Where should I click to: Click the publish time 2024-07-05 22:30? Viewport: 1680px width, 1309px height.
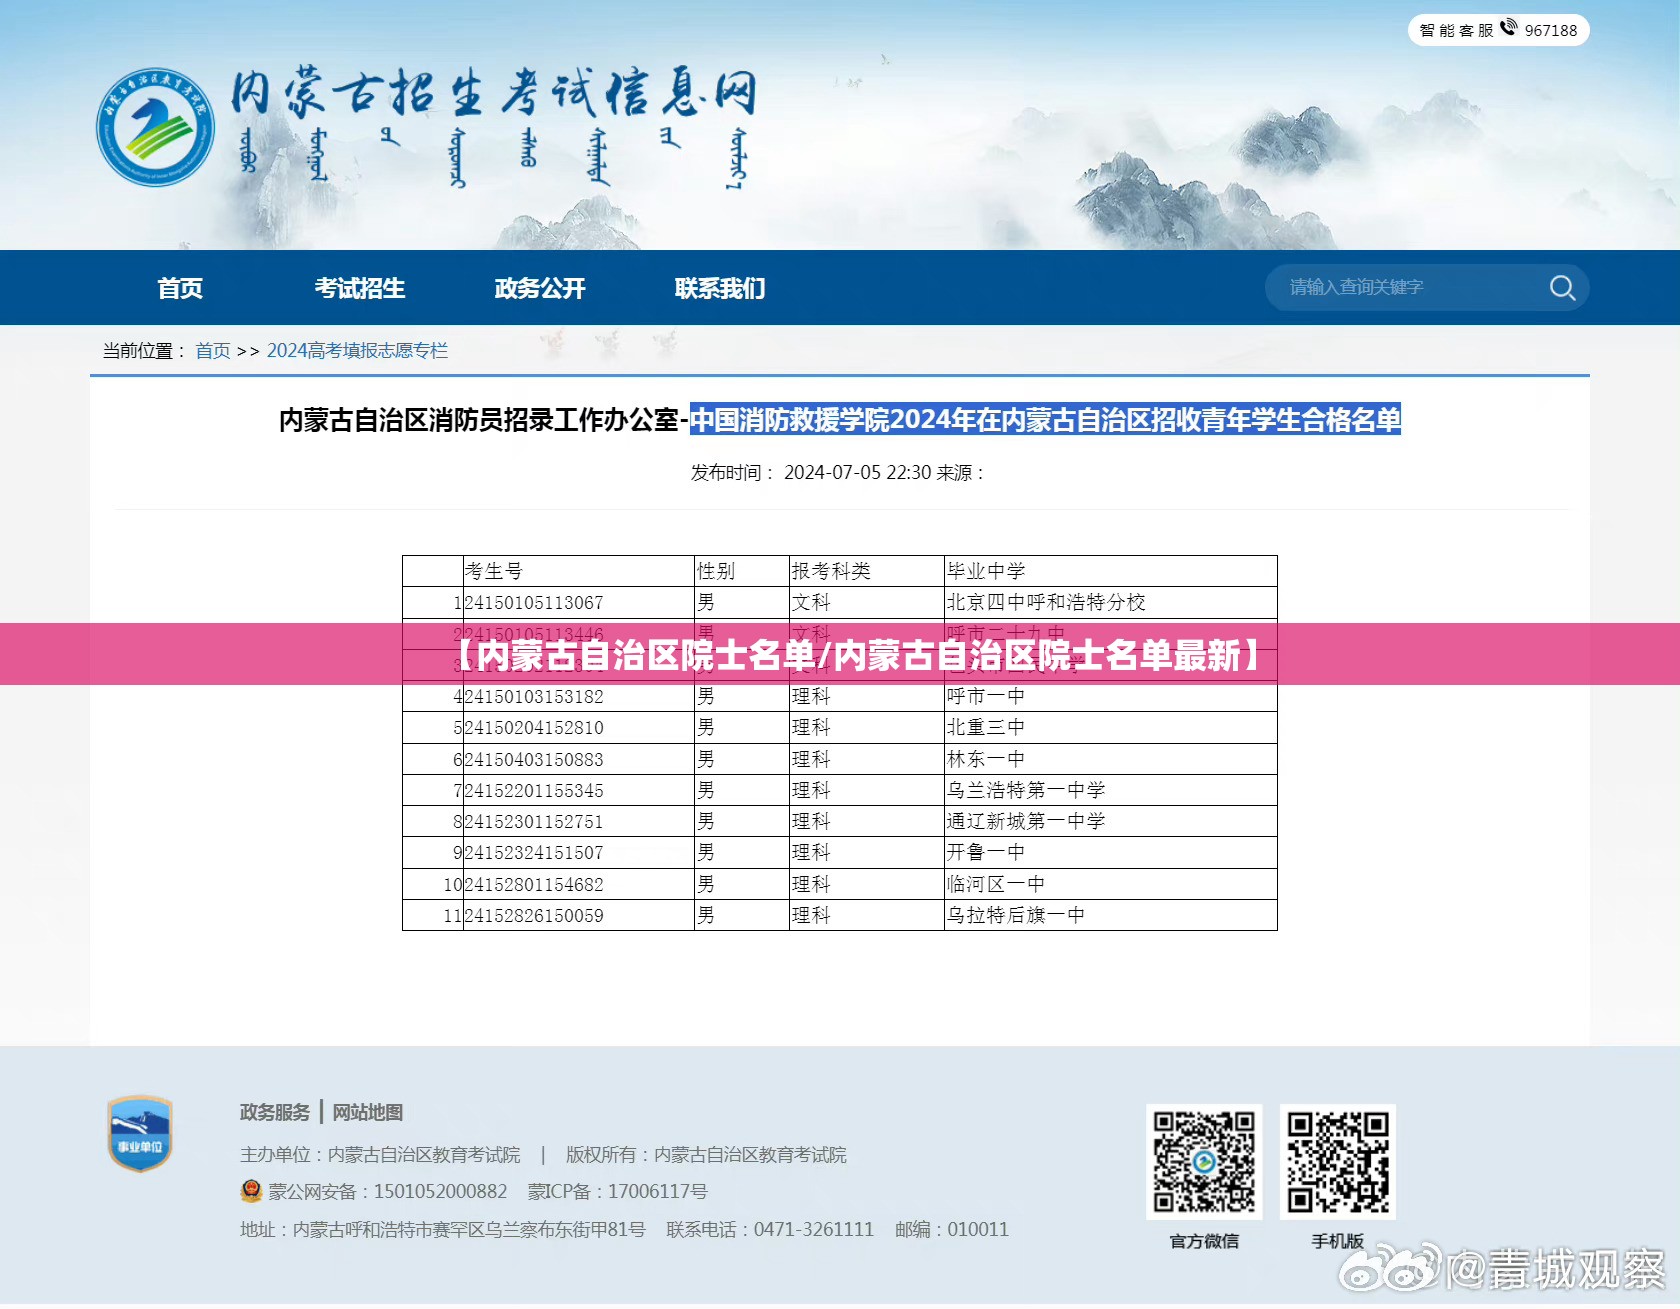[x=858, y=473]
